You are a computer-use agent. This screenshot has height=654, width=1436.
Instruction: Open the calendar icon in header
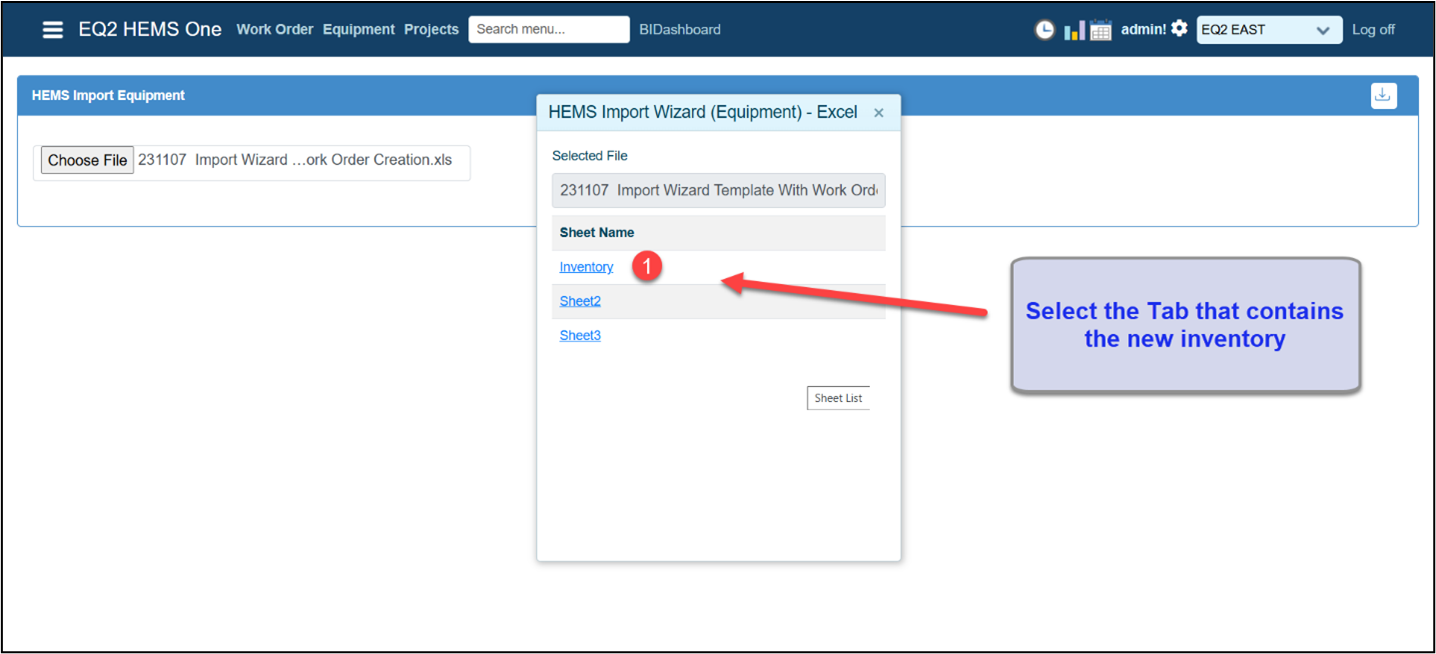tap(1100, 30)
